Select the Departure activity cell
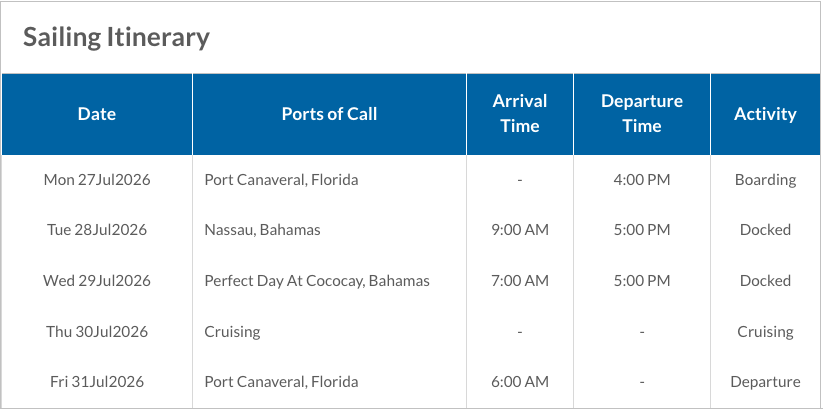This screenshot has height=409, width=823. pos(765,382)
